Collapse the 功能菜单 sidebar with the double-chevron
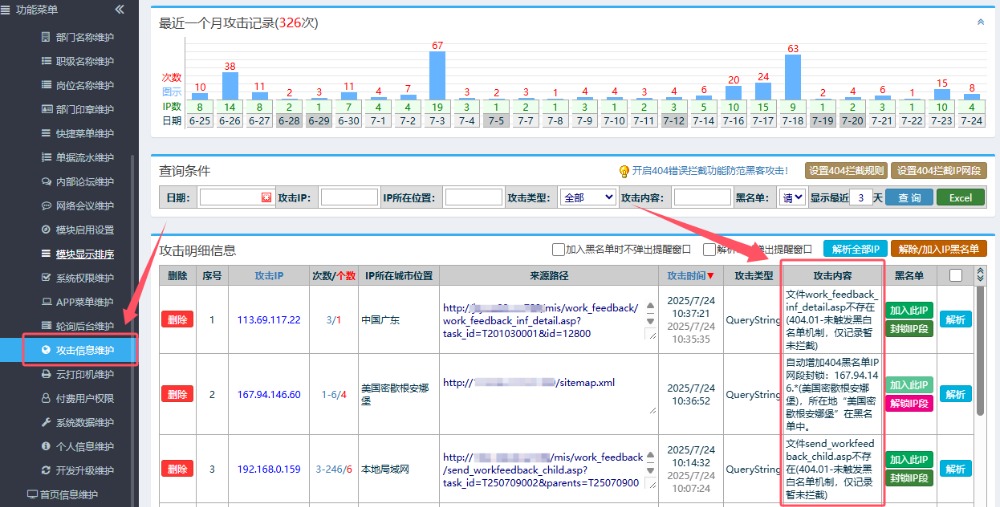The height and width of the screenshot is (507, 1000). point(120,9)
